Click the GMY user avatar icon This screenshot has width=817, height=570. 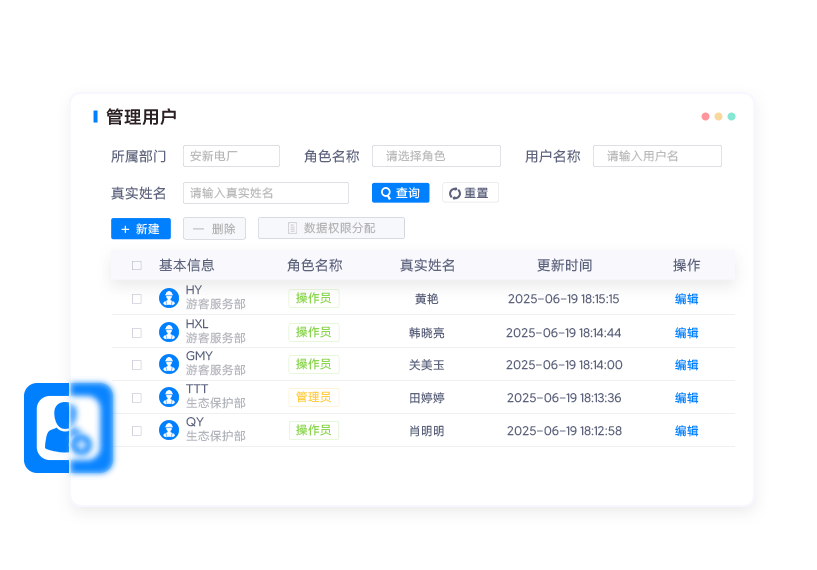[x=168, y=364]
